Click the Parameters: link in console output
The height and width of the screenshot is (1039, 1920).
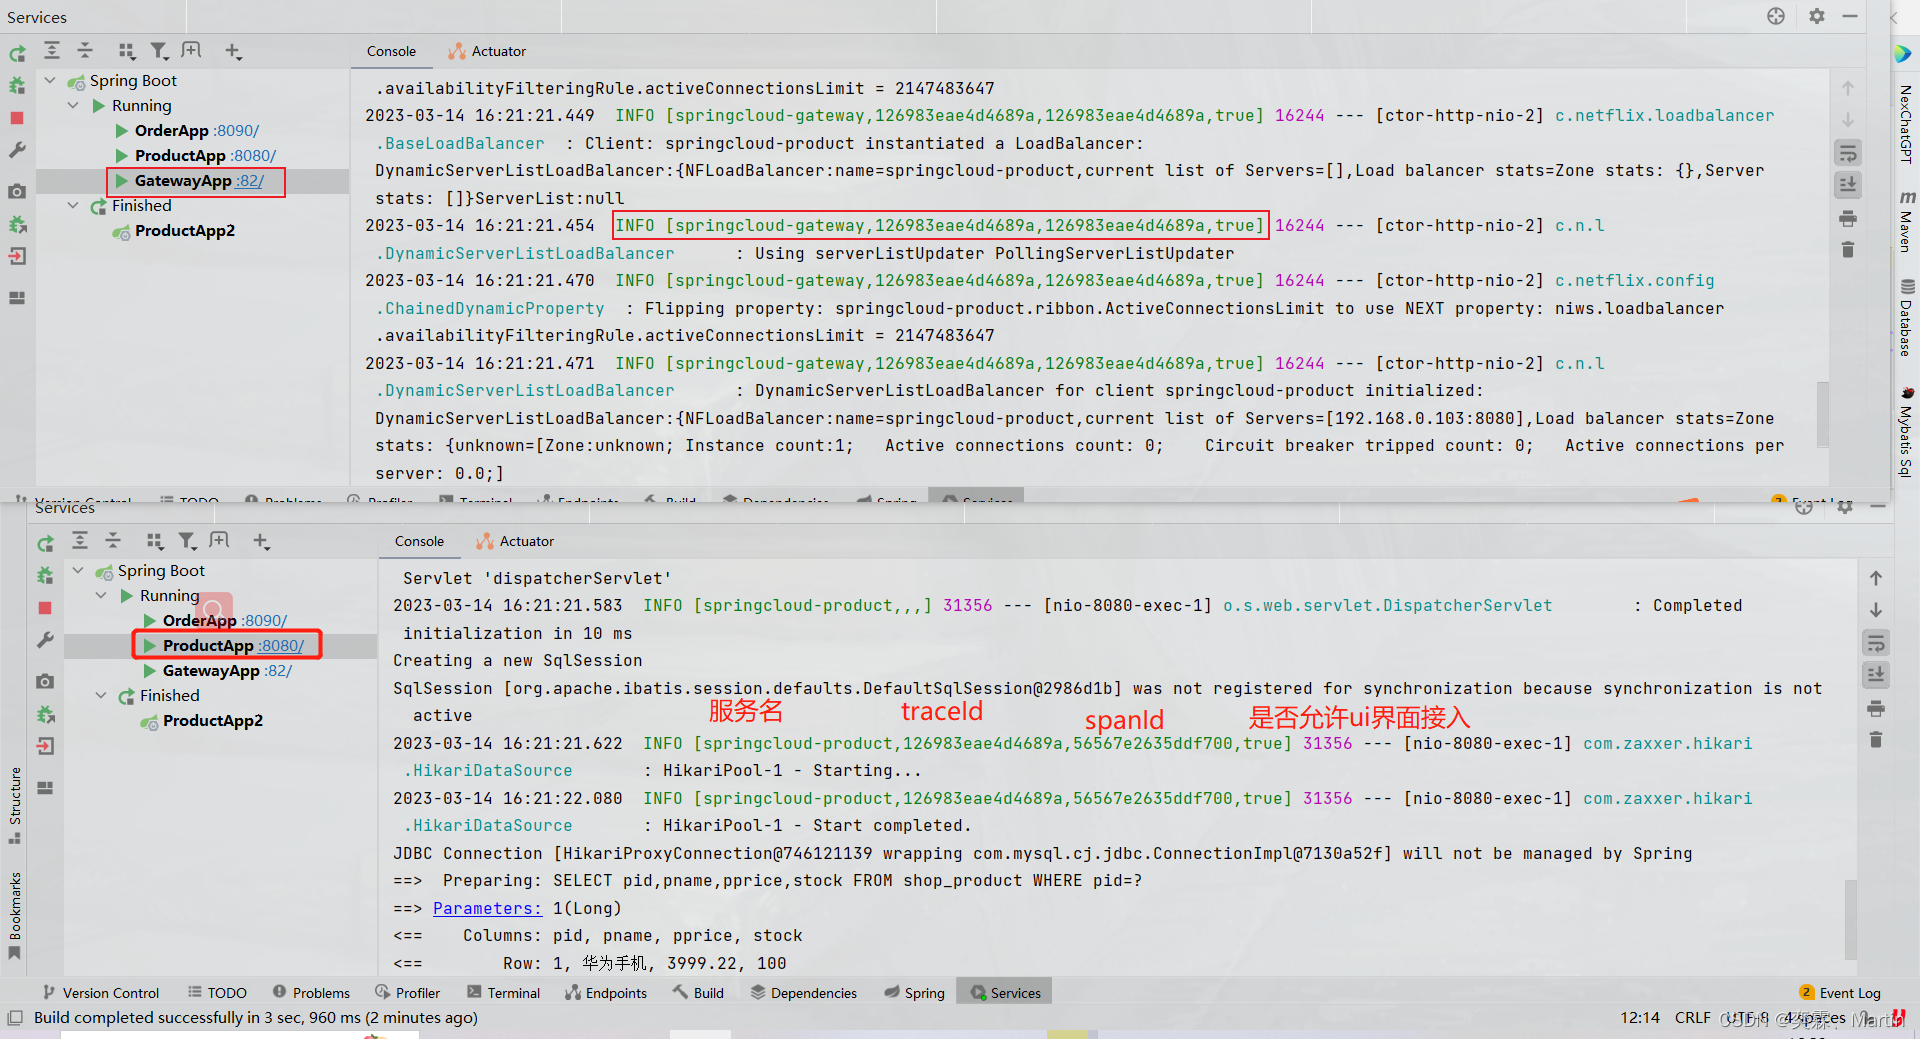[x=487, y=908]
